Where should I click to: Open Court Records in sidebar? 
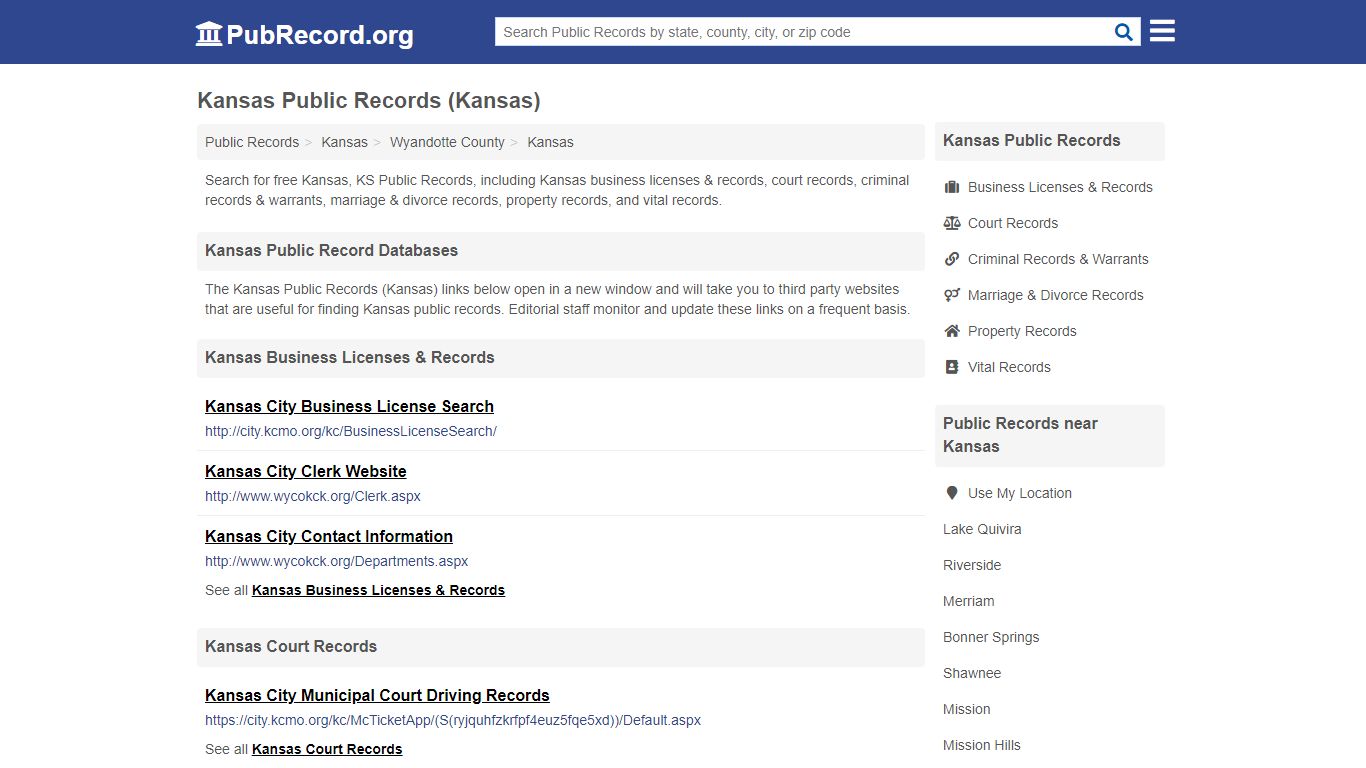tap(1013, 223)
